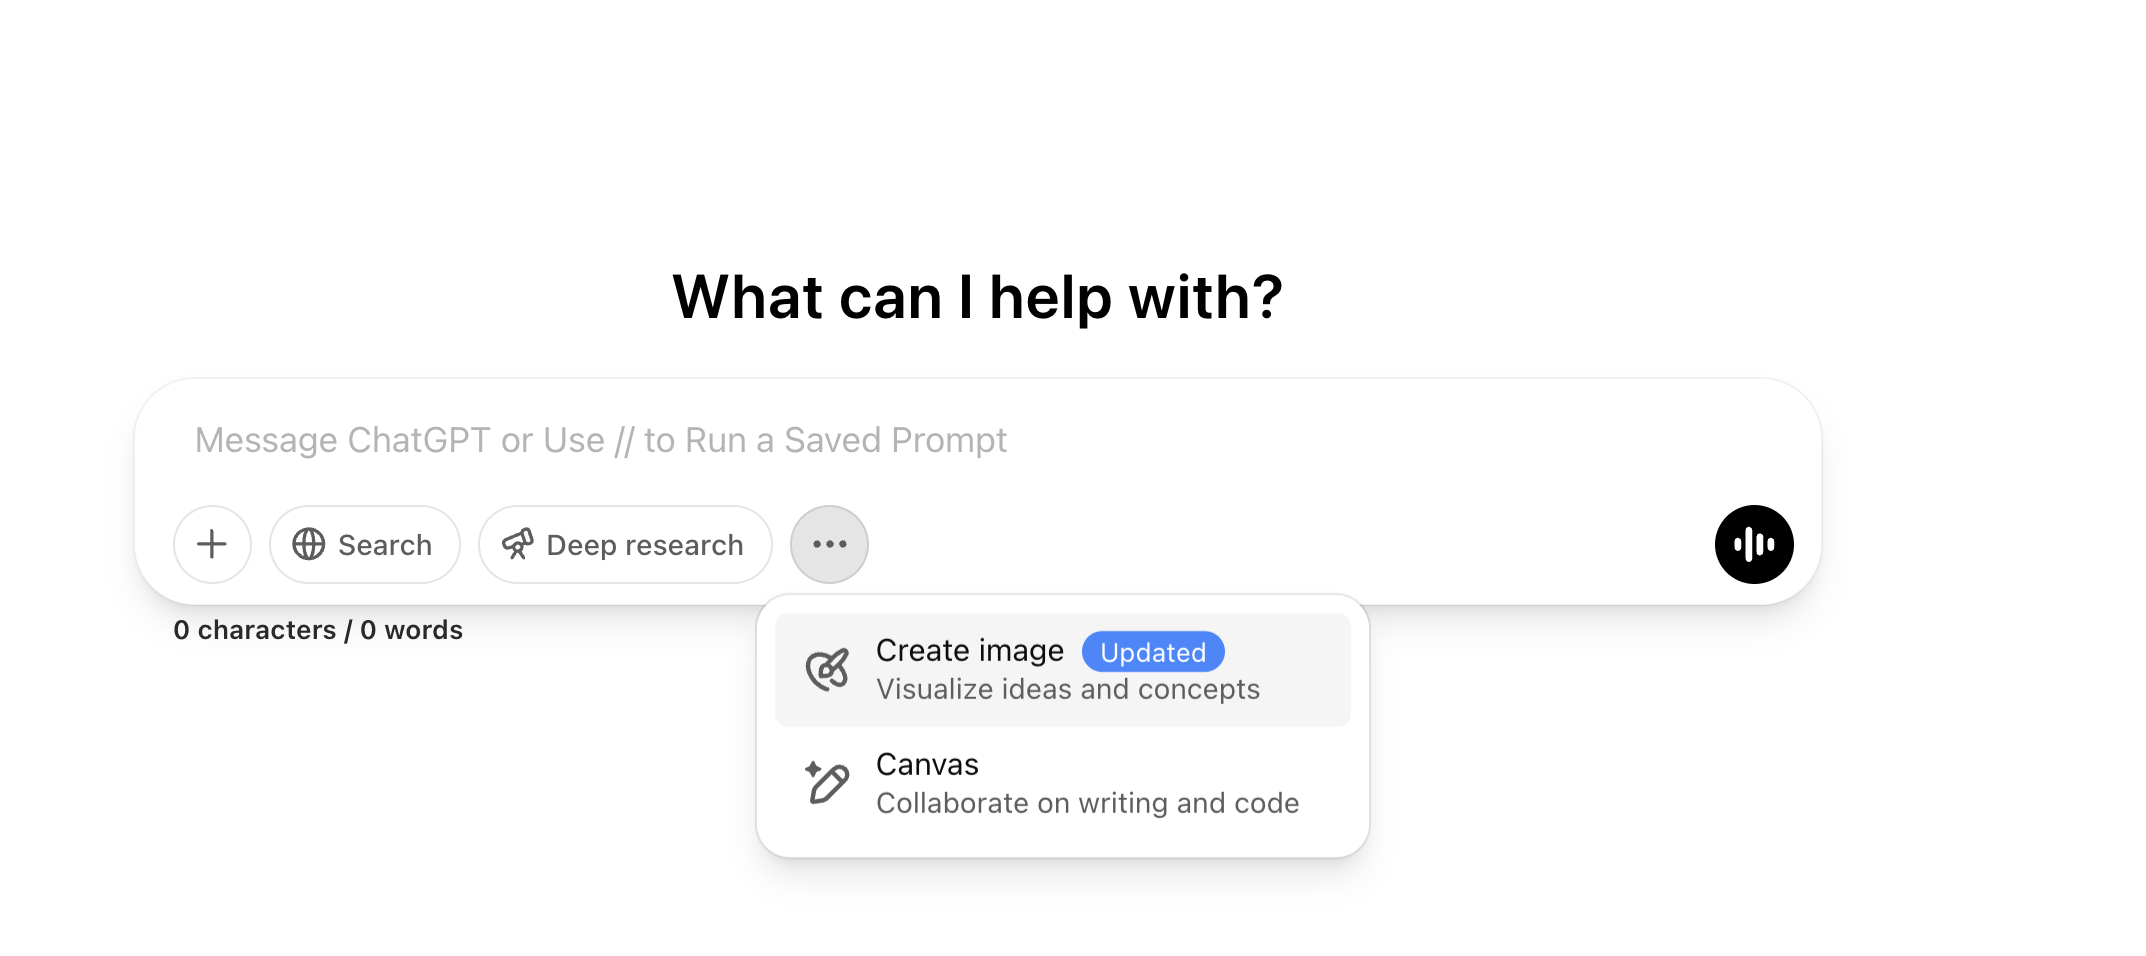2146x956 pixels.
Task: Click the blue Updated badge
Action: [1153, 652]
